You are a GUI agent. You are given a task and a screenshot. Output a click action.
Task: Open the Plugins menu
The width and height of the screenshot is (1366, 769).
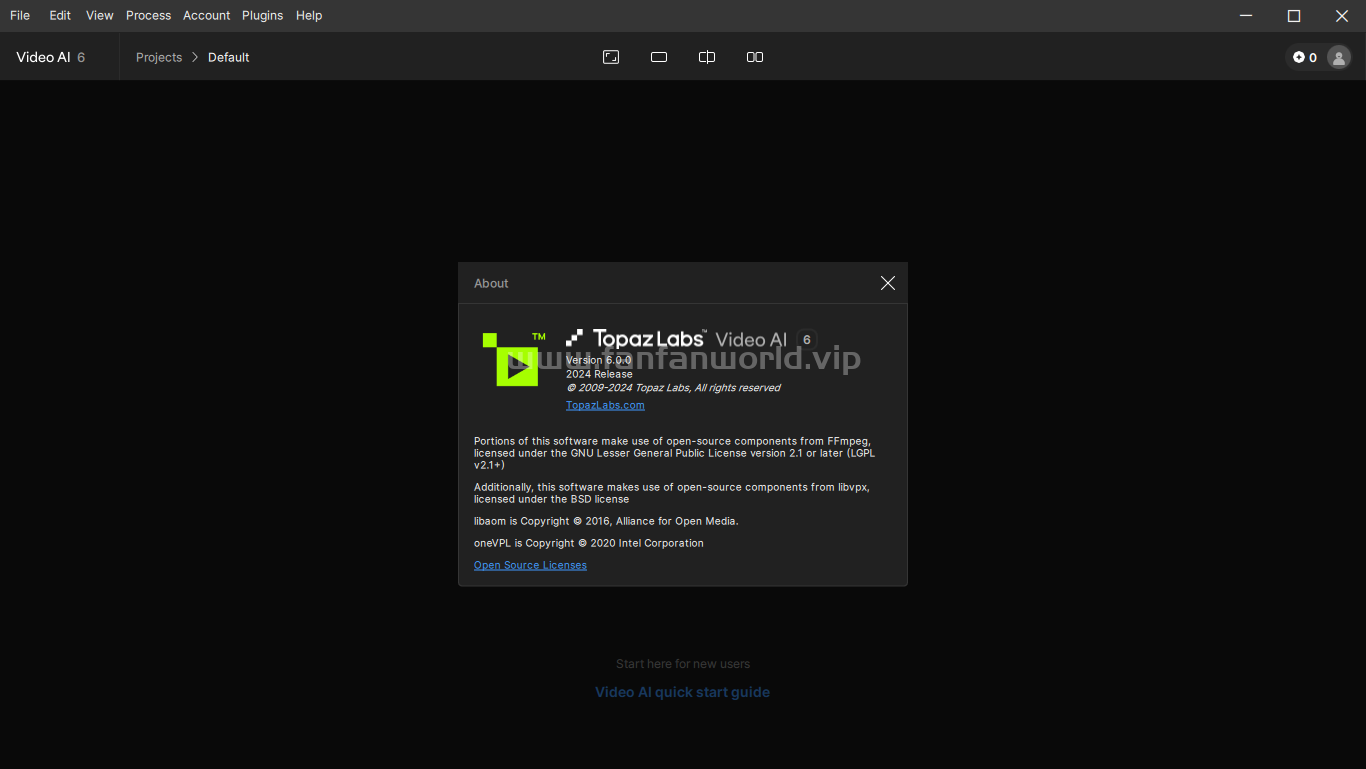tap(262, 15)
